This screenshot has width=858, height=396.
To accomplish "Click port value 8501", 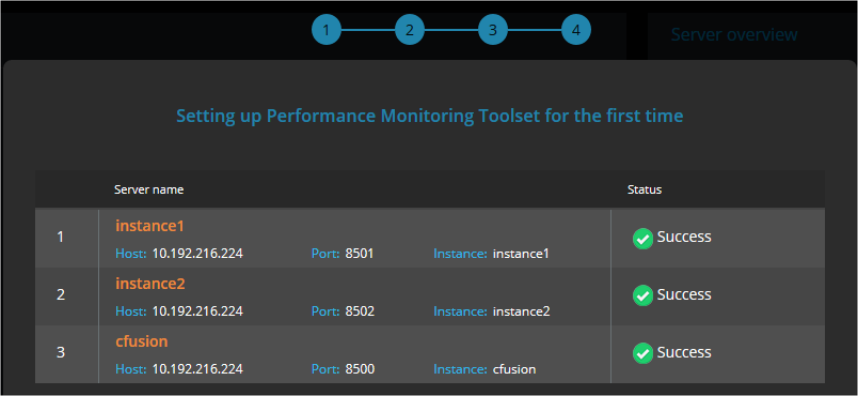I will 360,254.
